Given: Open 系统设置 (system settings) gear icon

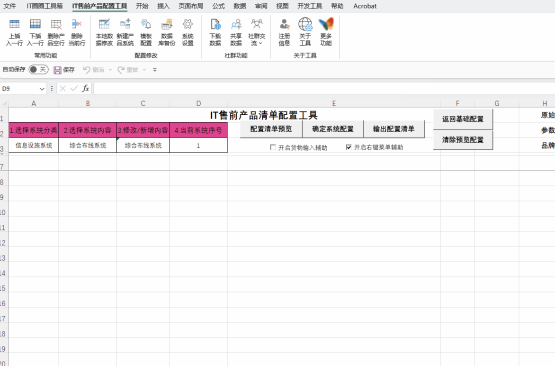Looking at the screenshot, I should (x=188, y=24).
